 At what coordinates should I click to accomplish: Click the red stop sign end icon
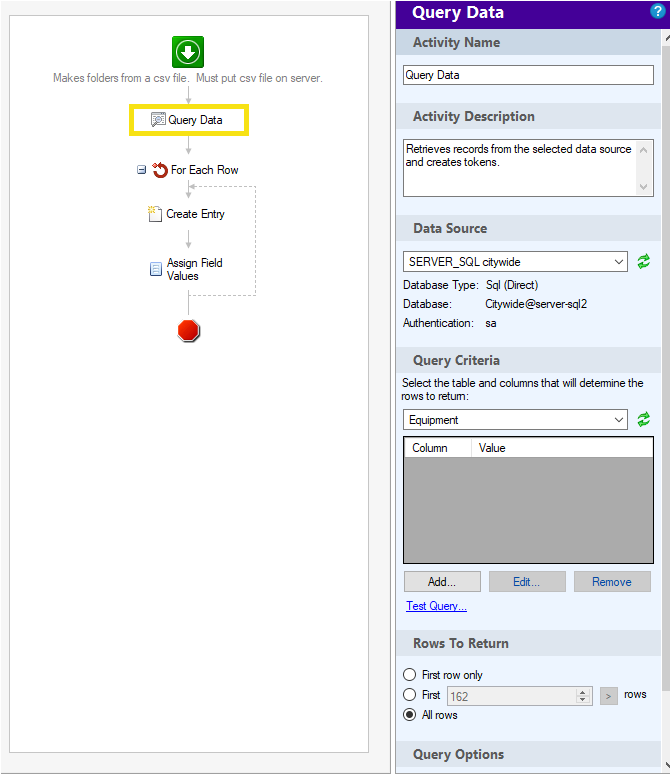[x=189, y=331]
